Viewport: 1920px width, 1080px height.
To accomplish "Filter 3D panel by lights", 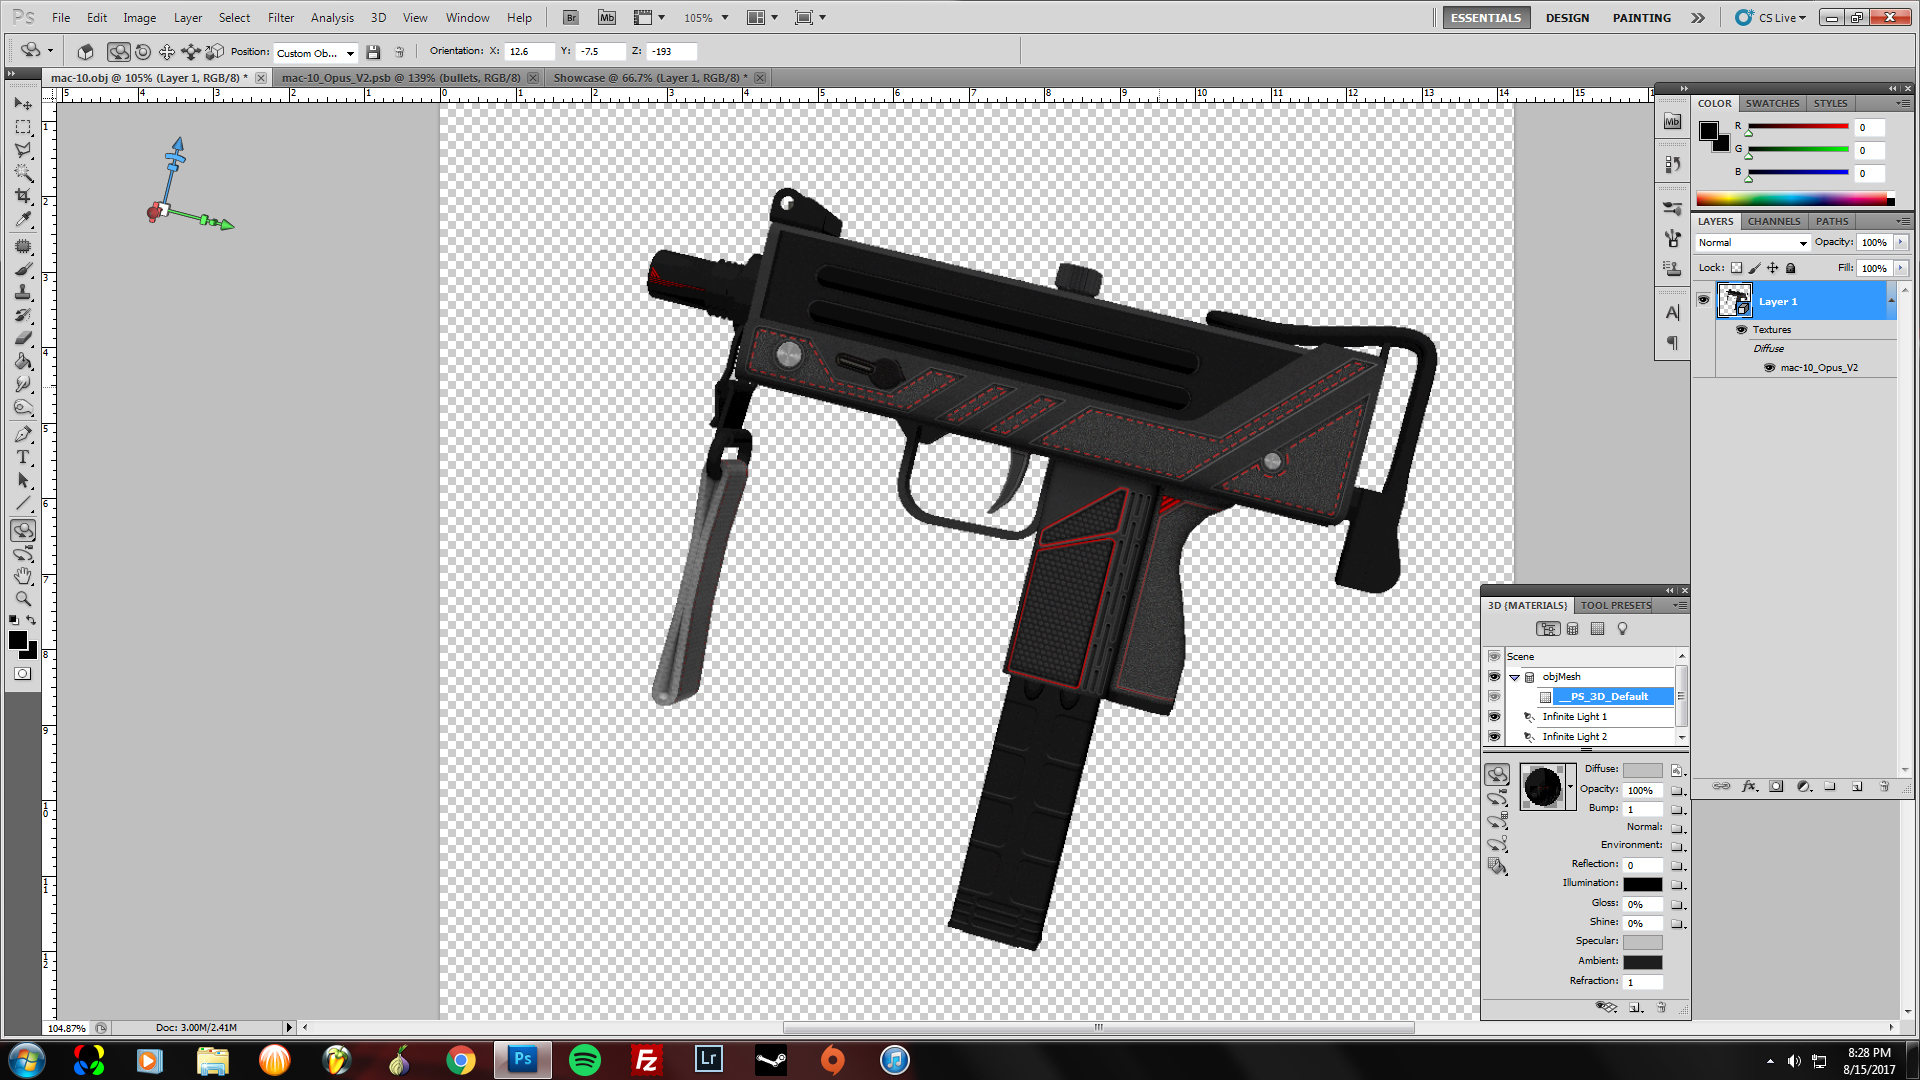I will (x=1622, y=629).
